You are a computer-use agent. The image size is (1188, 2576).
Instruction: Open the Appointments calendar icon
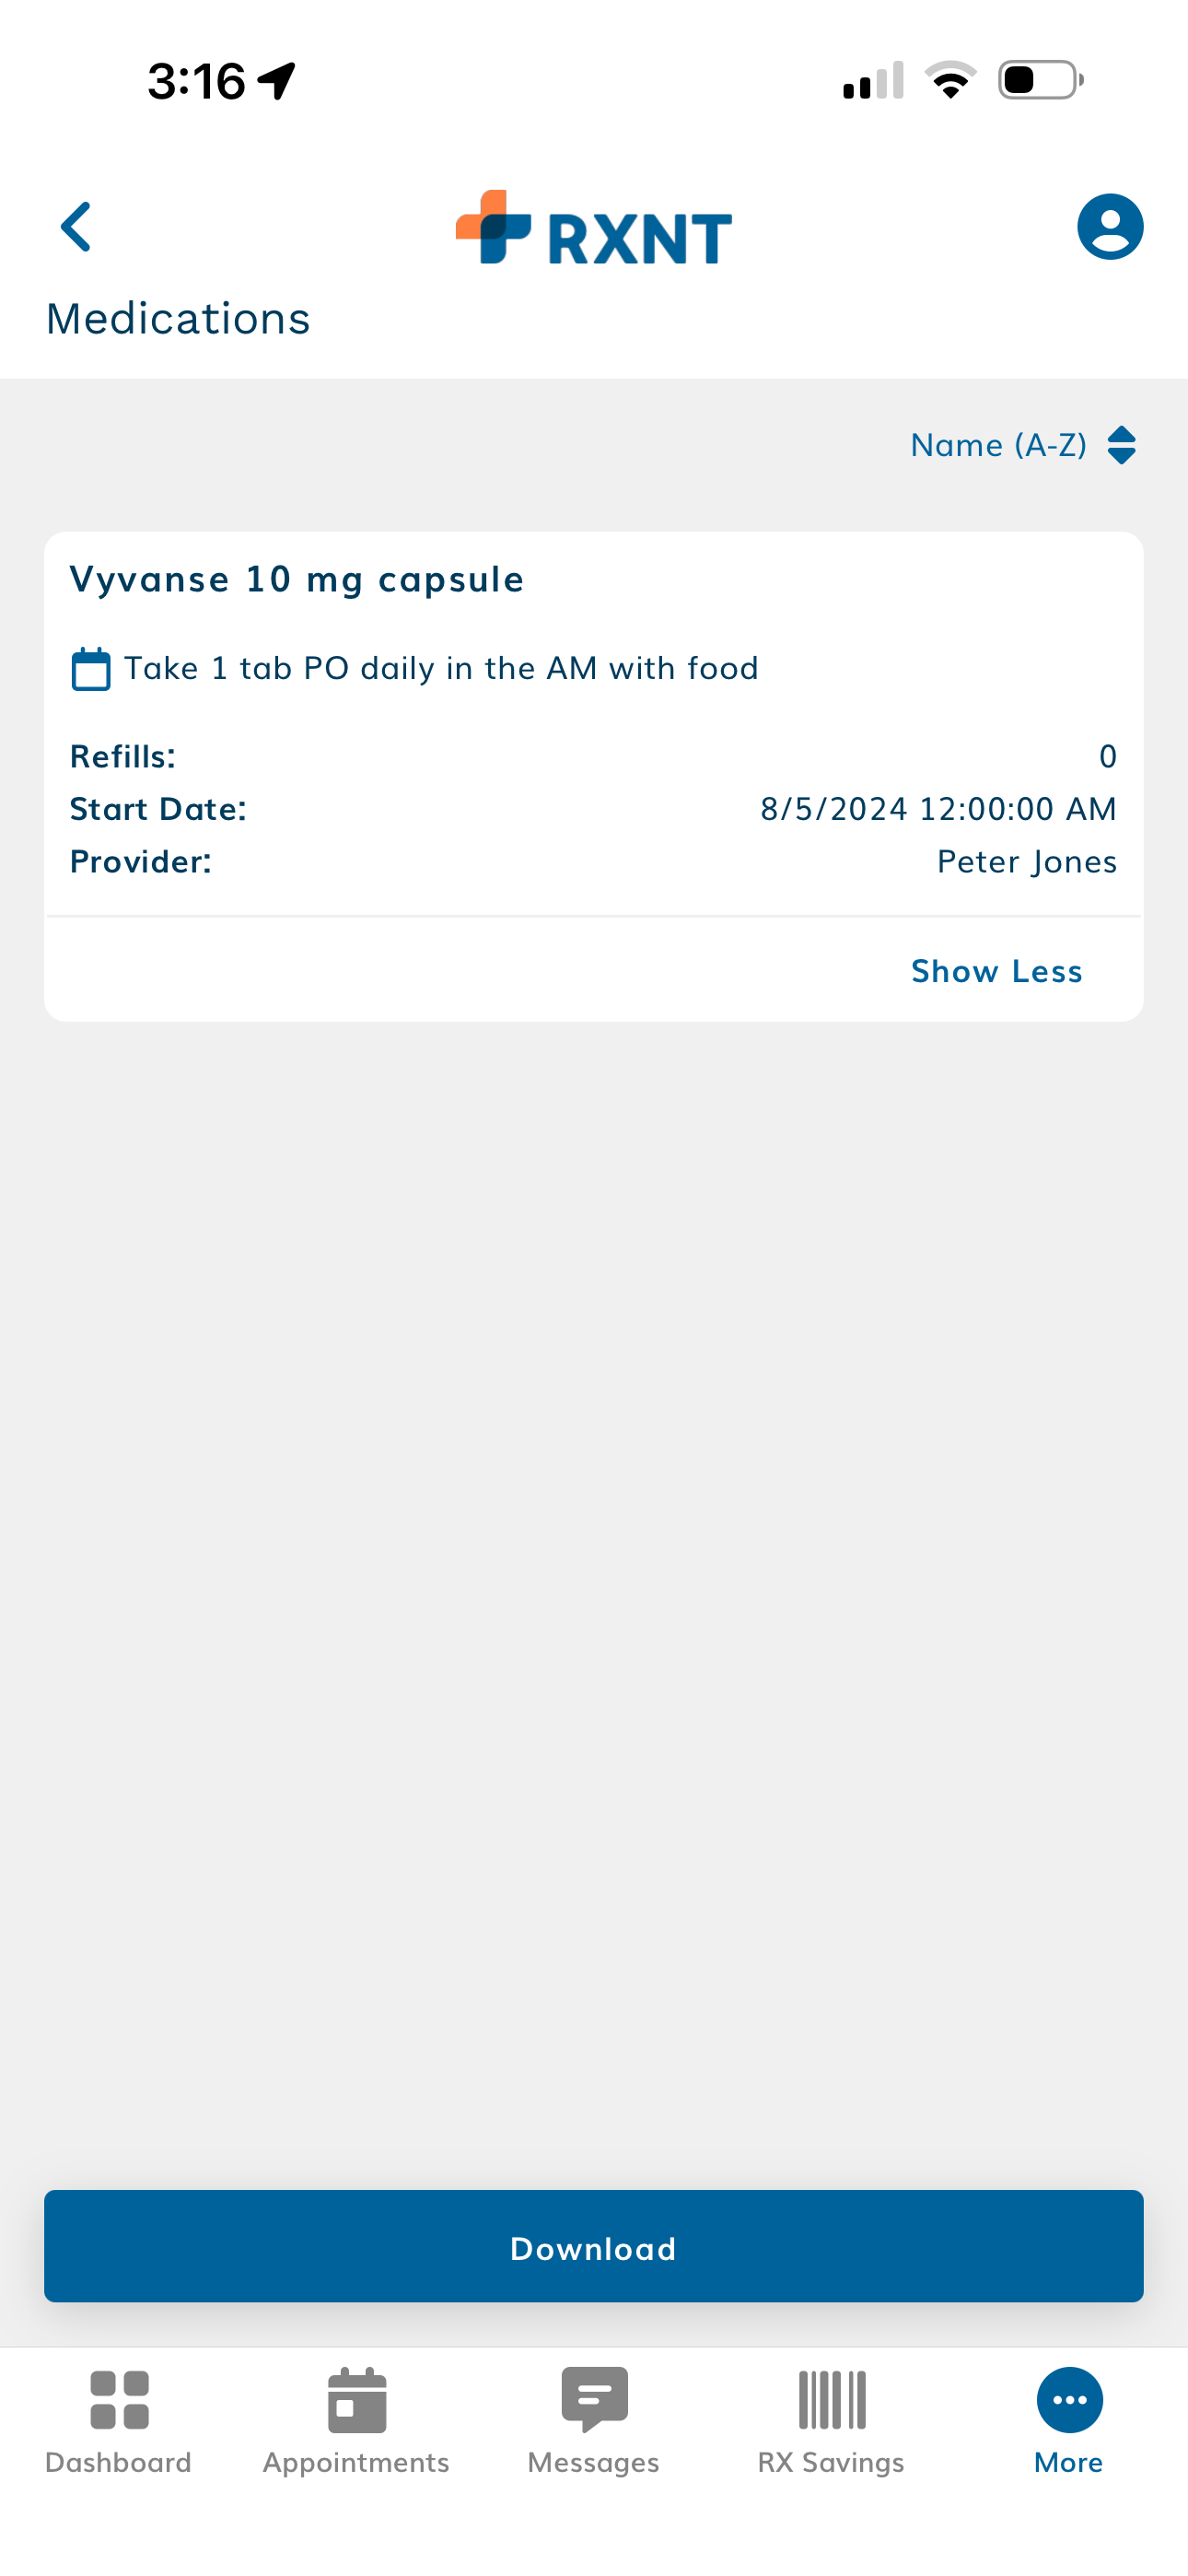coord(356,2399)
